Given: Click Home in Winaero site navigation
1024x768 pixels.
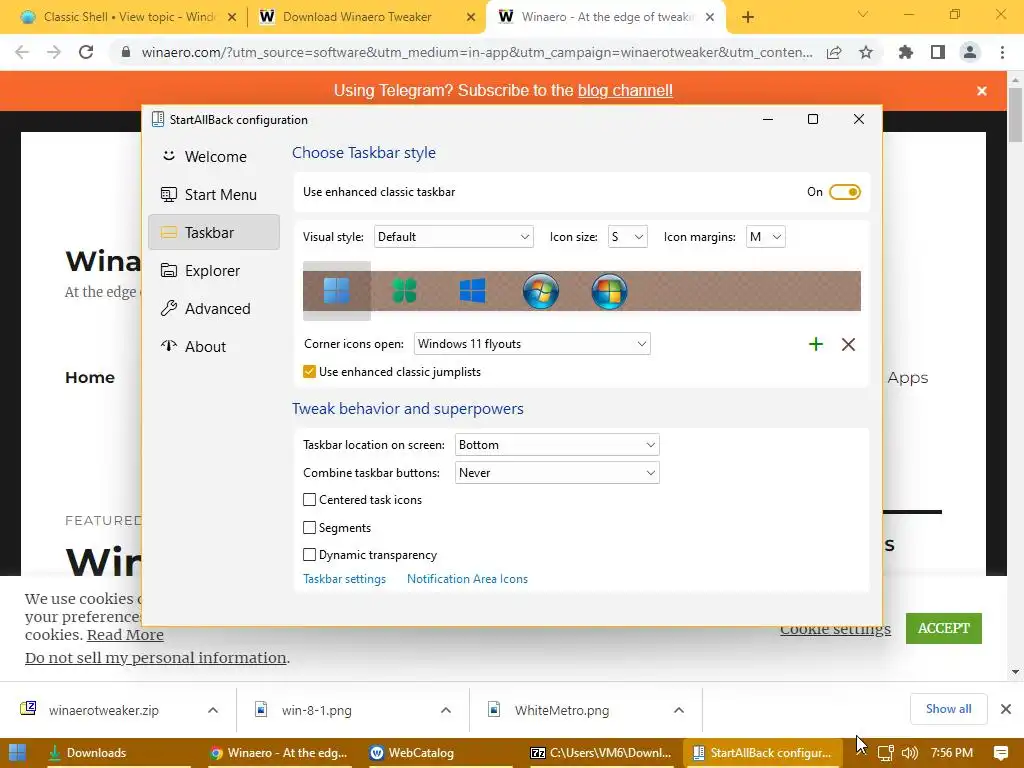Looking at the screenshot, I should [89, 377].
